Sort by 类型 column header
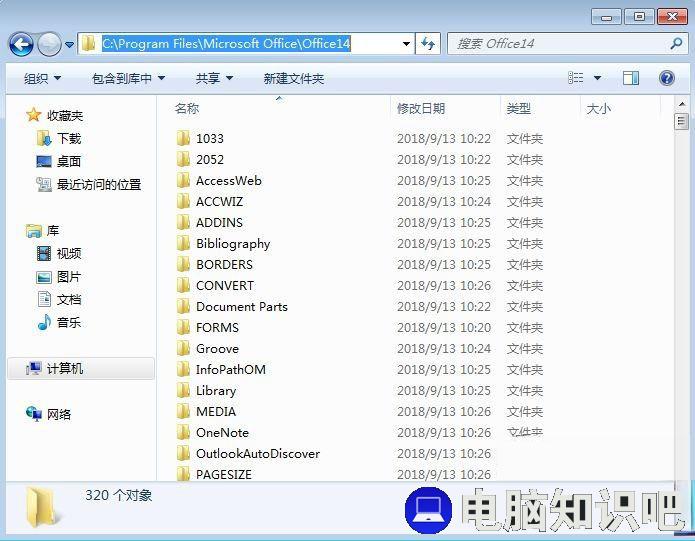The height and width of the screenshot is (541, 695). [519, 109]
